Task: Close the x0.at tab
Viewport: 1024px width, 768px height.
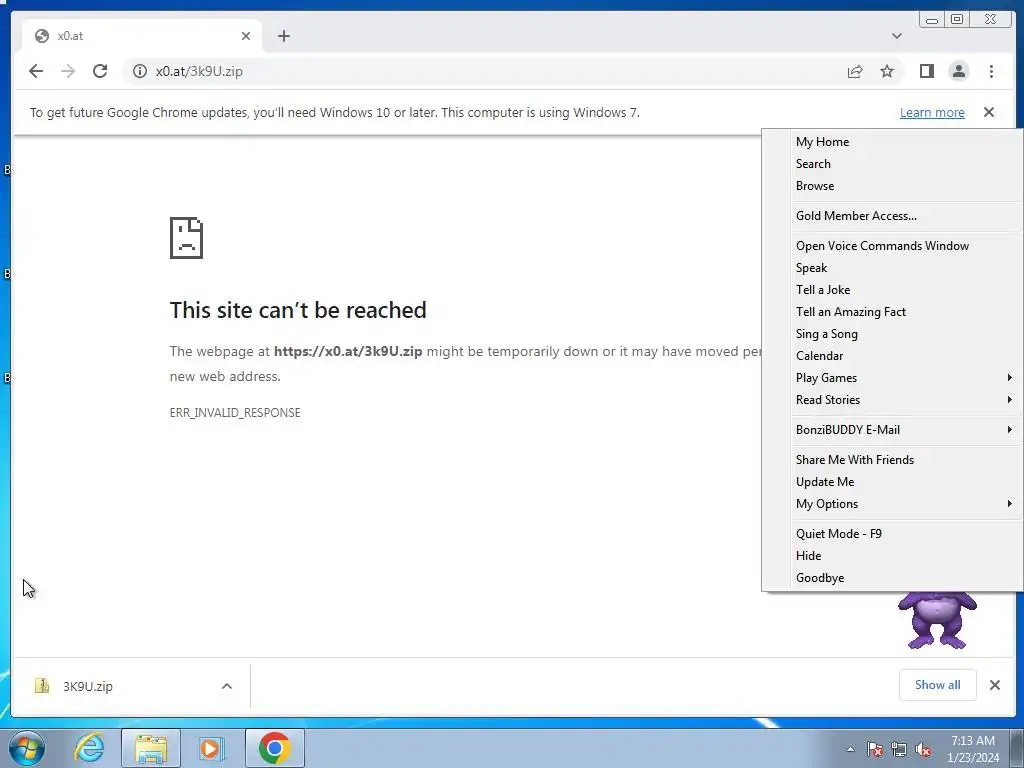Action: coord(246,36)
